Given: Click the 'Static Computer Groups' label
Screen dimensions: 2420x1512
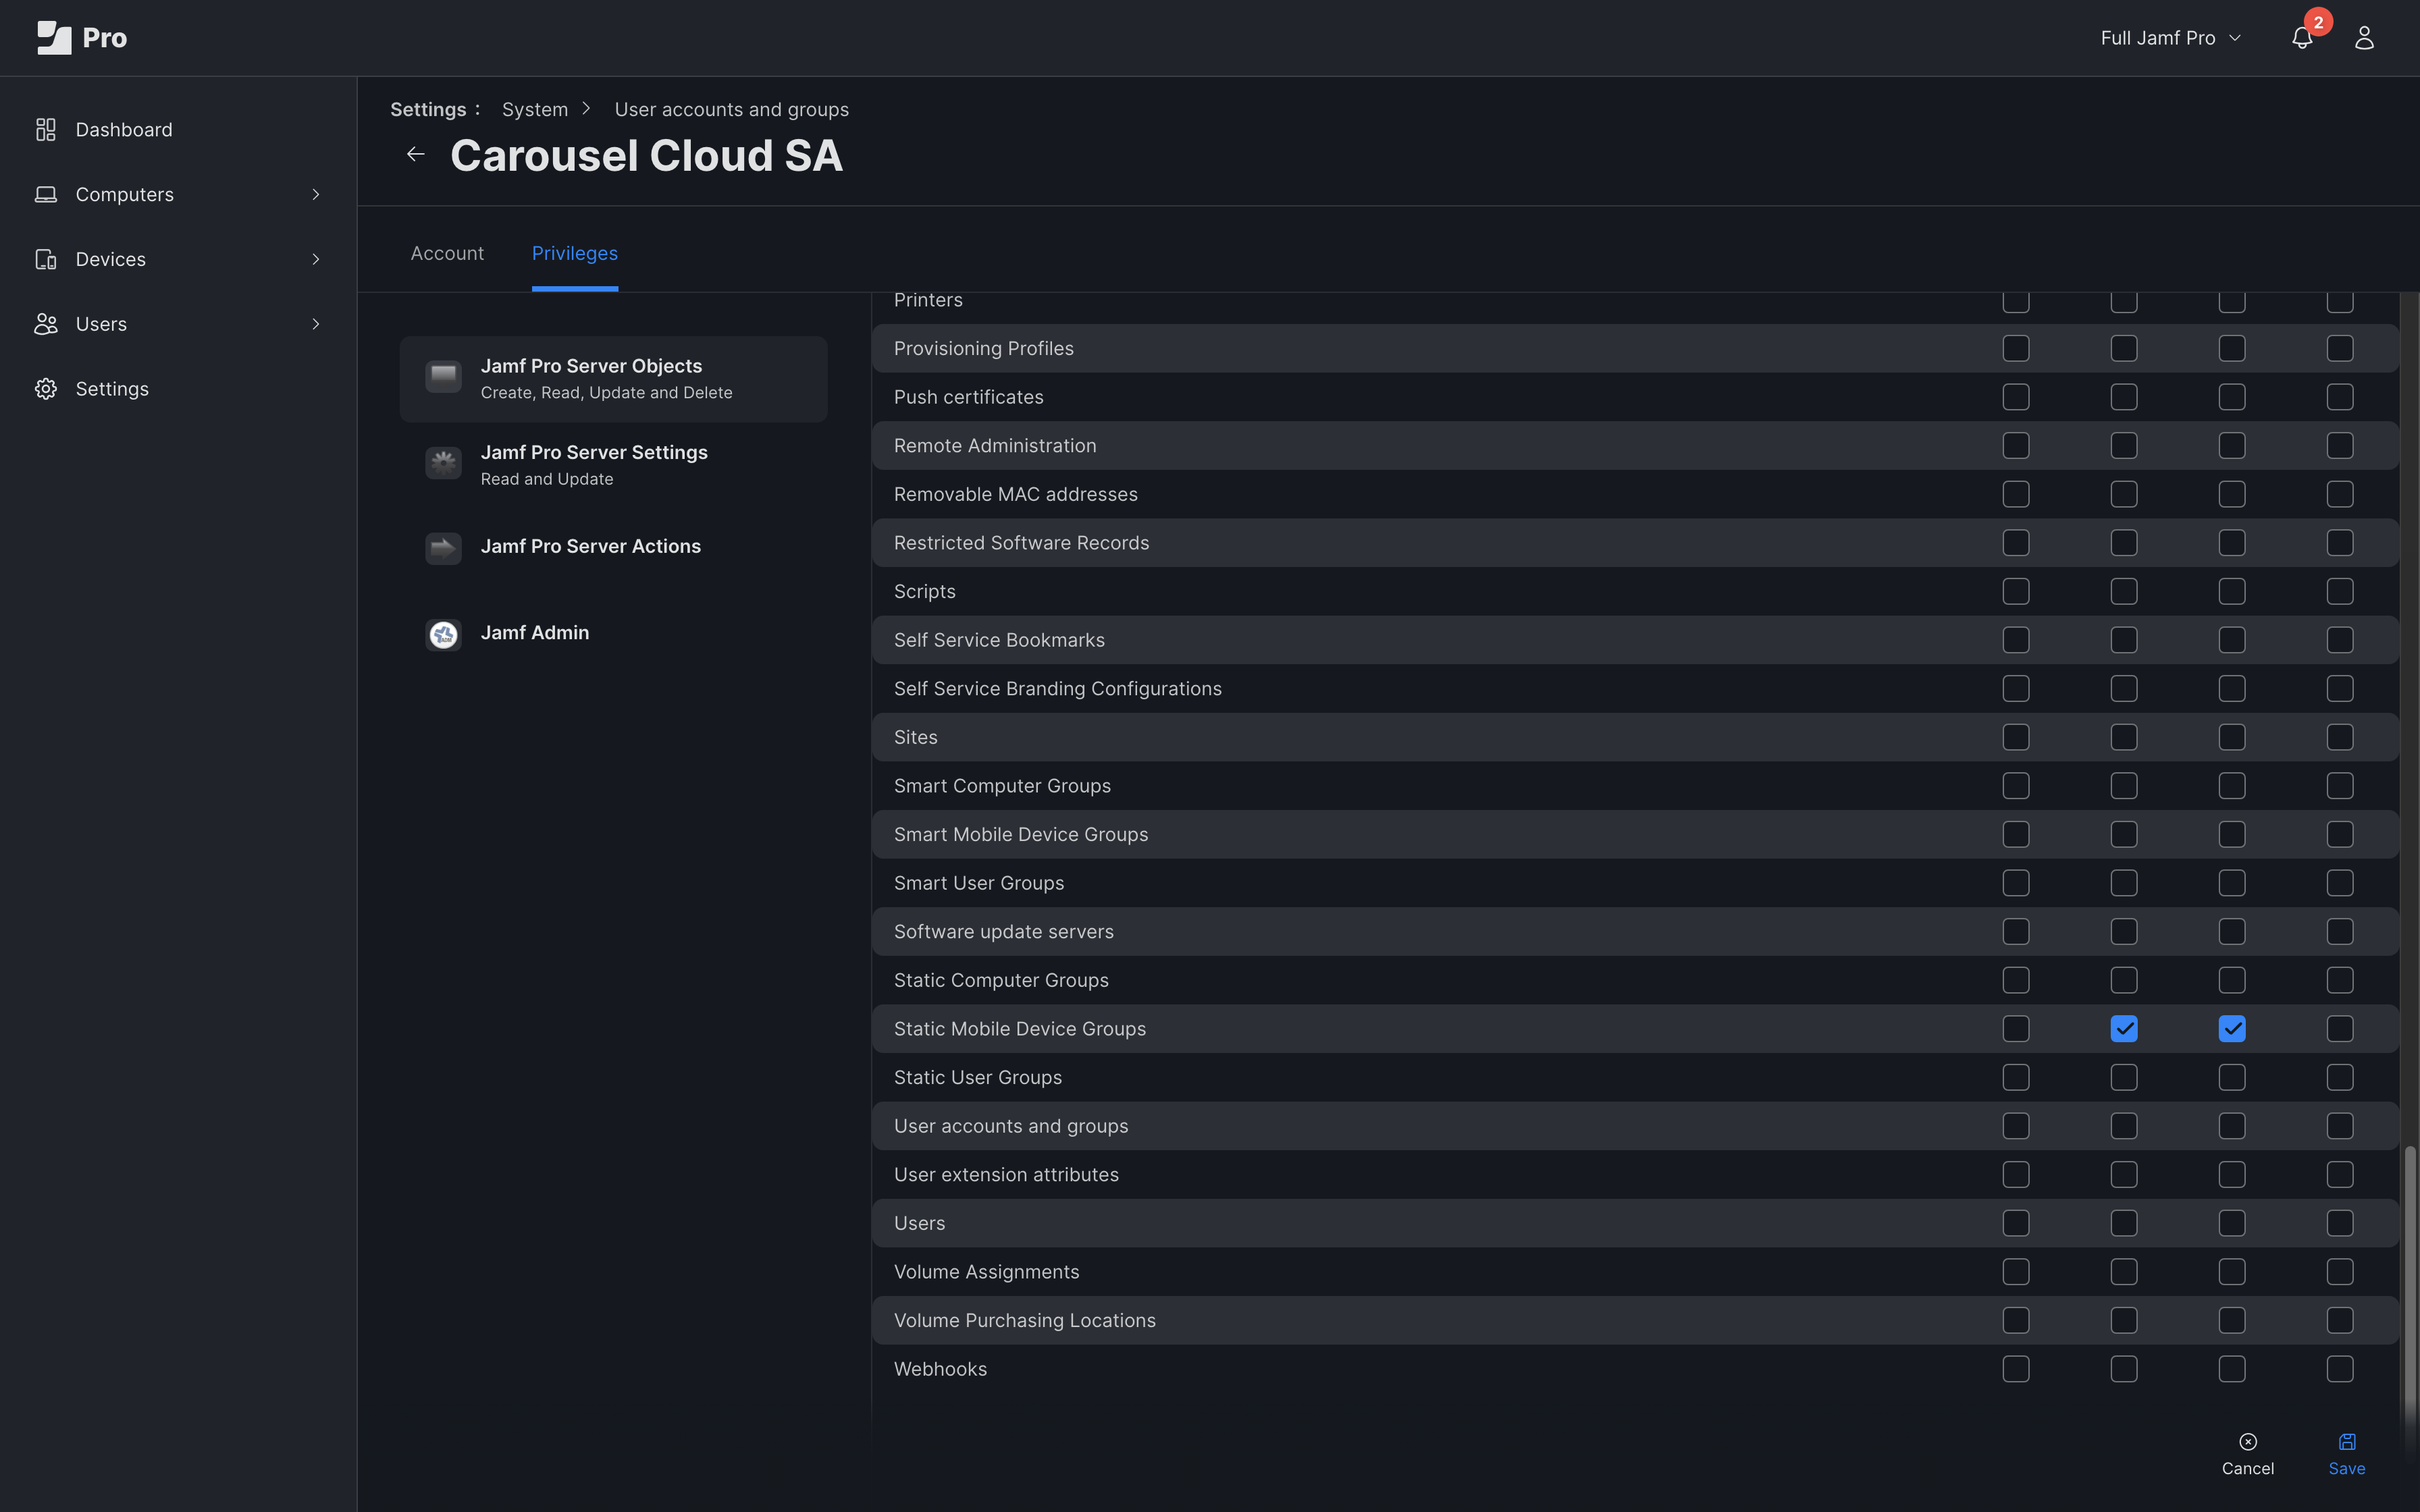Looking at the screenshot, I should pos(1001,980).
